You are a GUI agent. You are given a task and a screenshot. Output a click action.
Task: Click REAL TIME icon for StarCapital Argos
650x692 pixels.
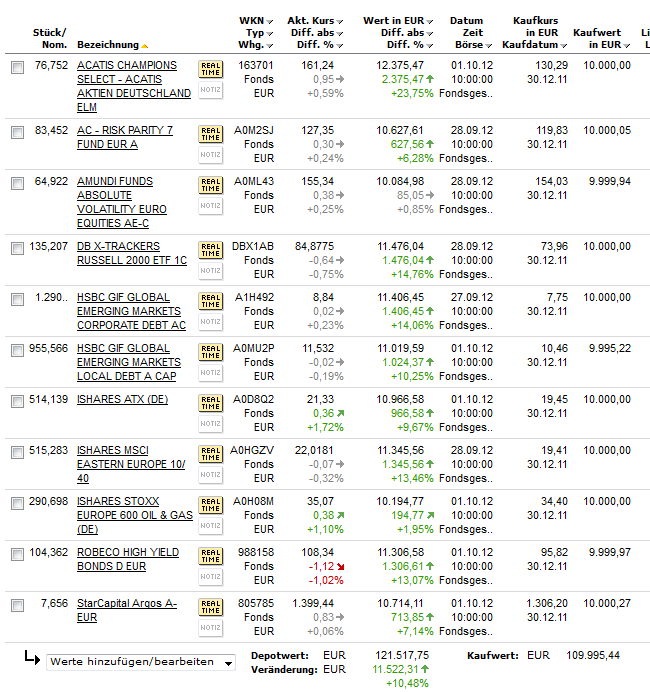210,607
